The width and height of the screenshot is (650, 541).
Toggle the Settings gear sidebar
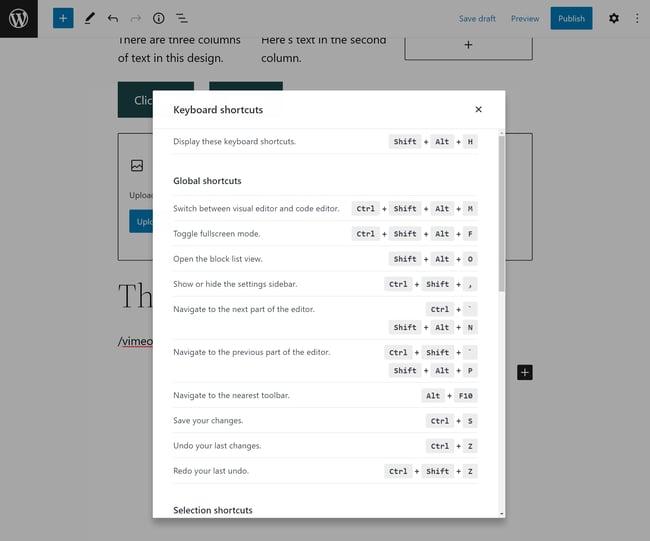(614, 18)
